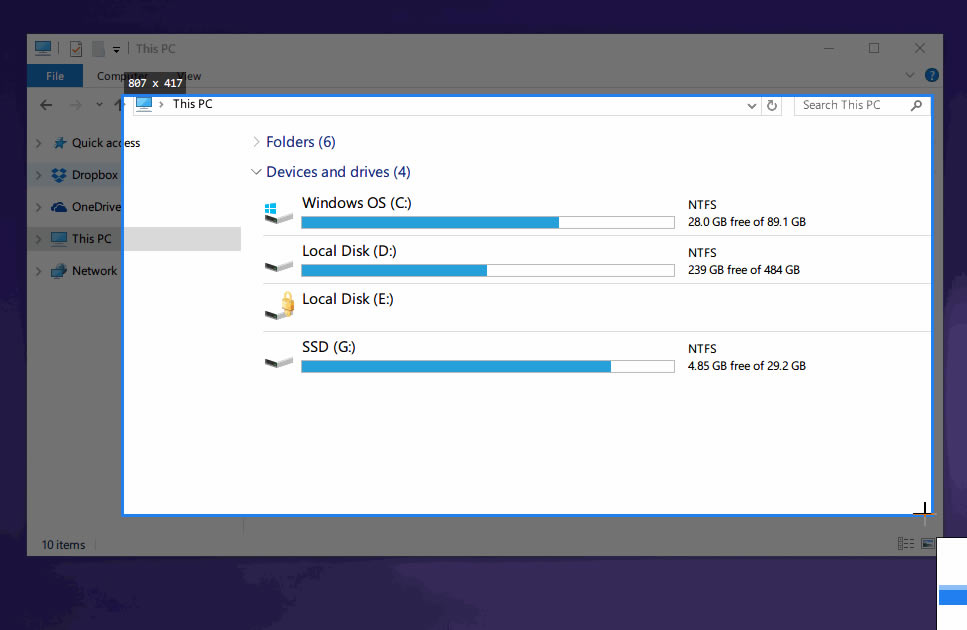Screen dimensions: 967x630
Task: Open the address bar dropdown arrow
Action: (751, 105)
